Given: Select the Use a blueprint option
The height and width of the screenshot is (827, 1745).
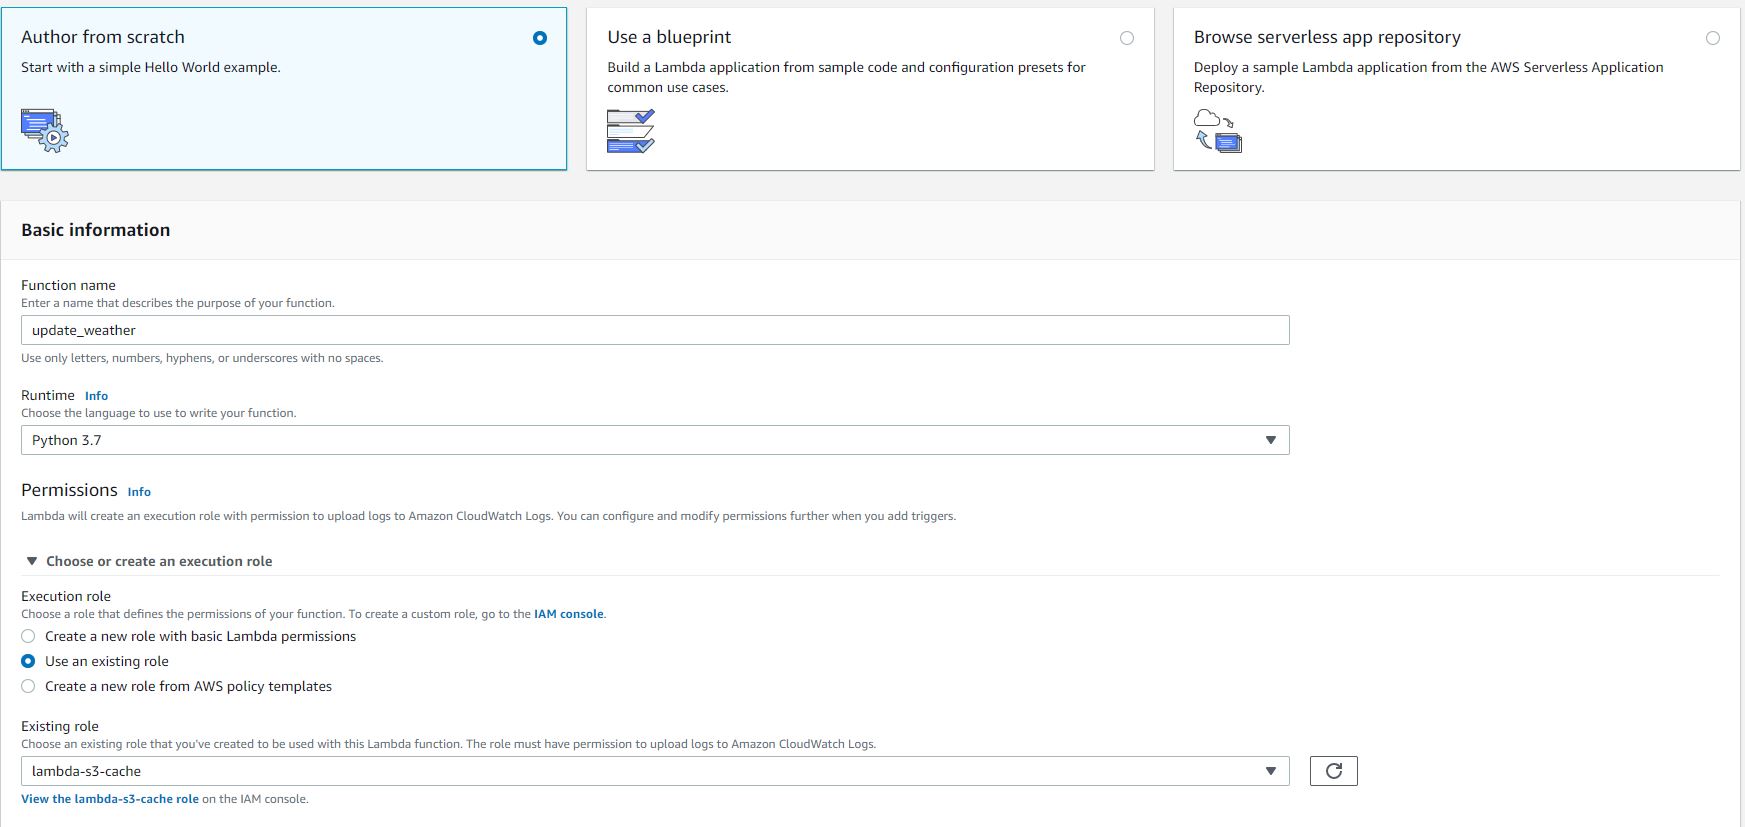Looking at the screenshot, I should coord(1127,38).
